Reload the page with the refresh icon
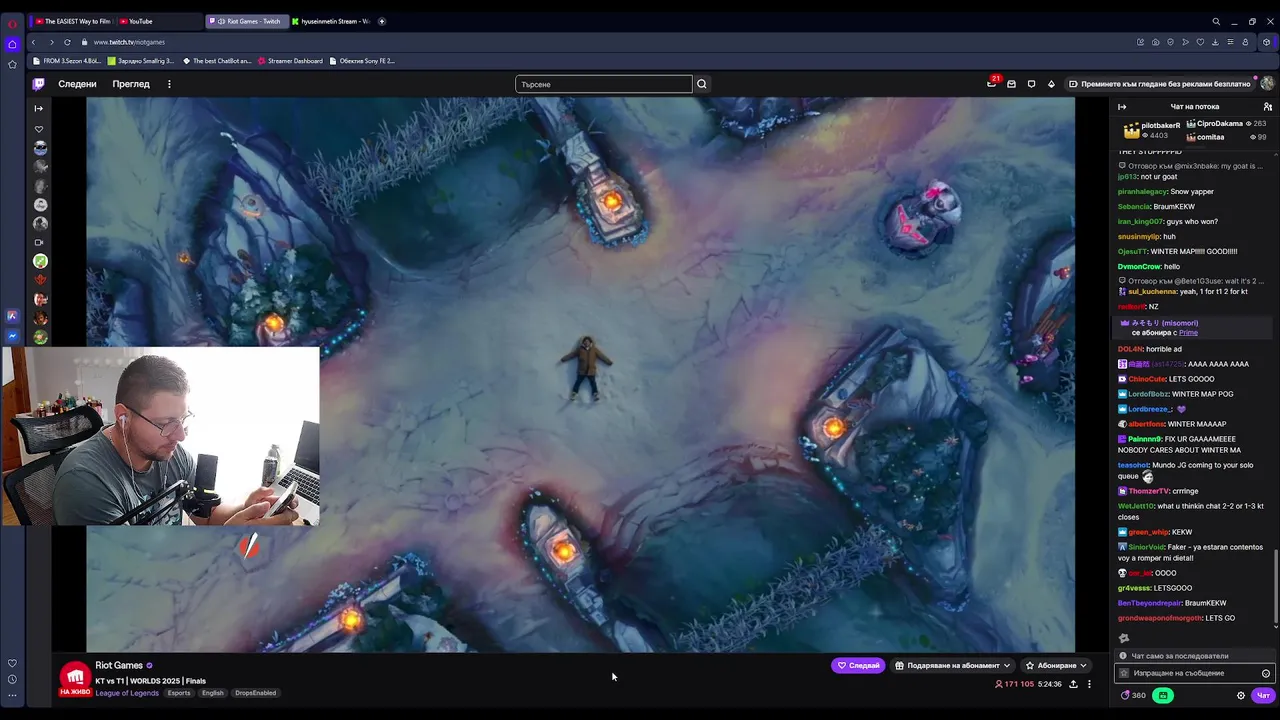This screenshot has height=720, width=1280. tap(67, 42)
